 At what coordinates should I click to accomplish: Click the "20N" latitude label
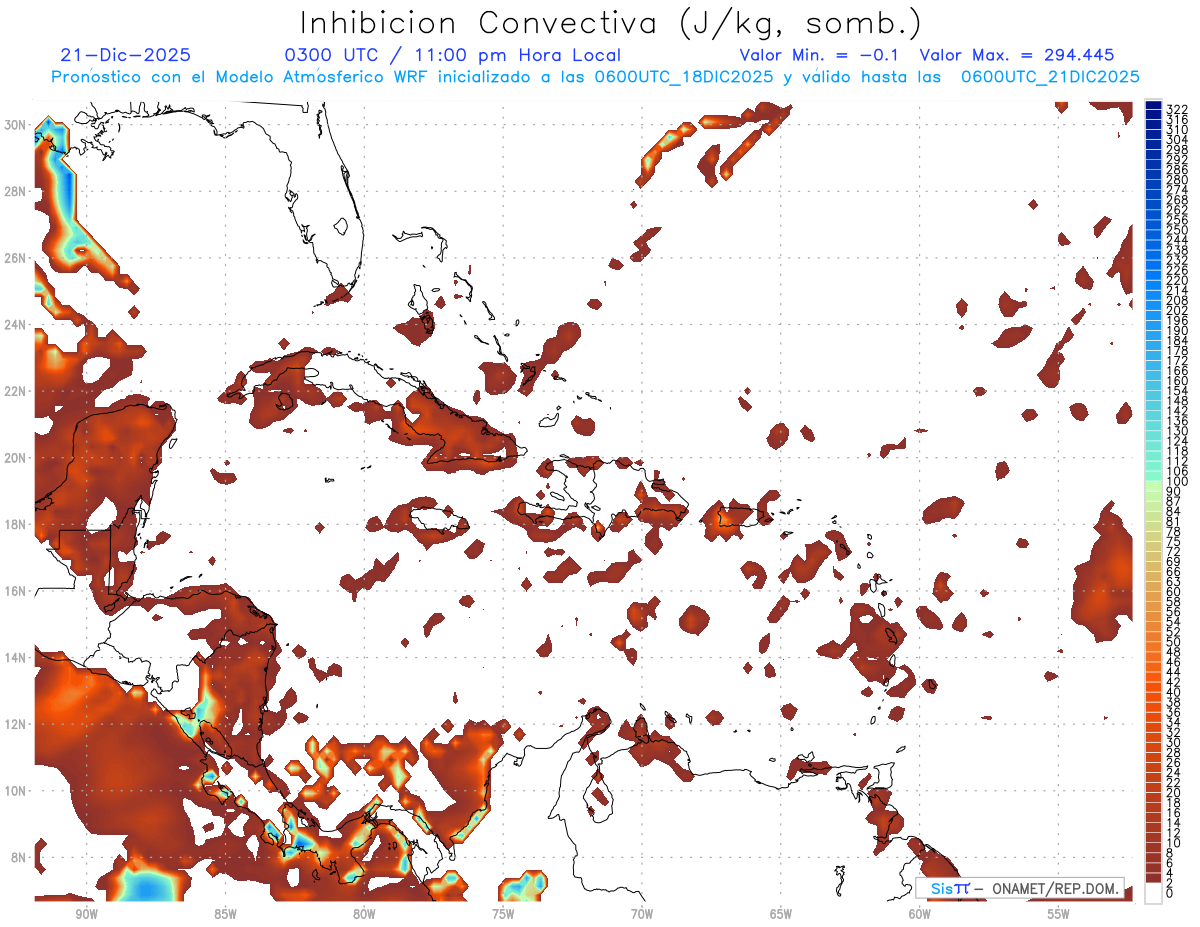[16, 457]
